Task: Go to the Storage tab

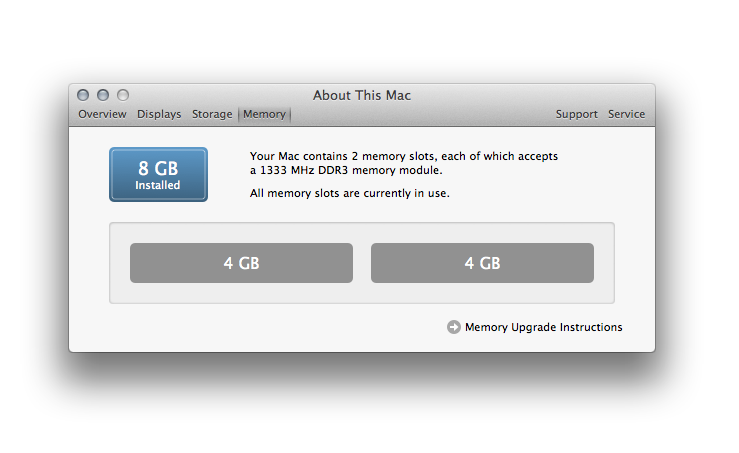Action: [212, 114]
